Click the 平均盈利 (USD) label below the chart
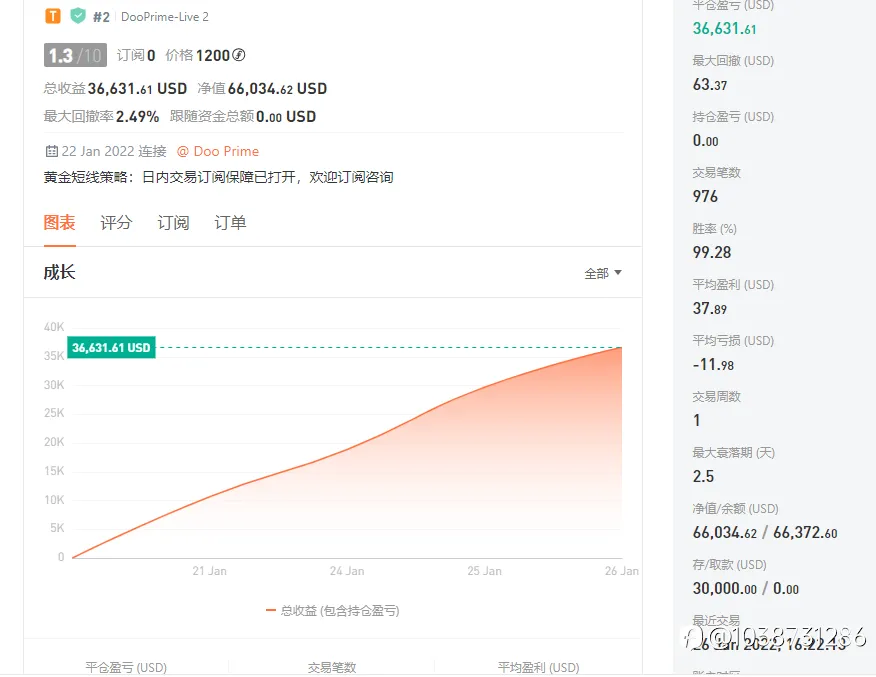This screenshot has height=677, width=876. click(x=539, y=668)
